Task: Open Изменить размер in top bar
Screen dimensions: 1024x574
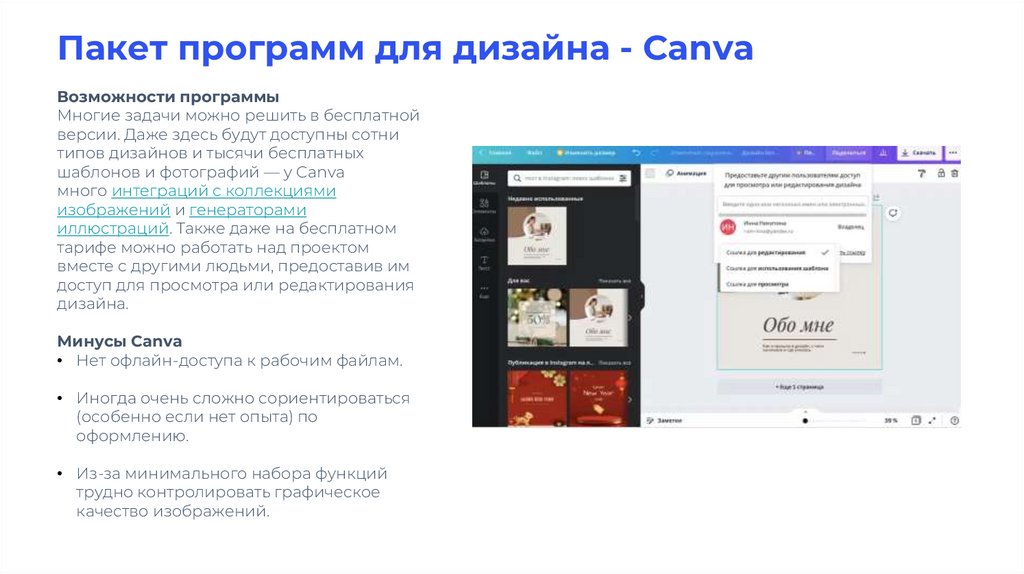Action: [586, 153]
